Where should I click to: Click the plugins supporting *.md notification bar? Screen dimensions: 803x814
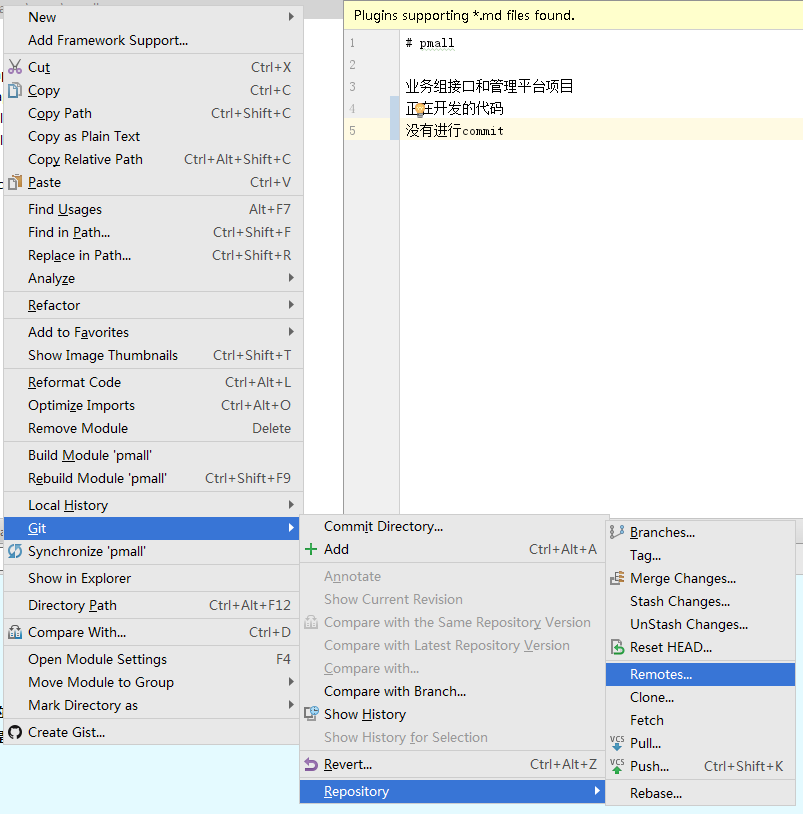(x=573, y=16)
